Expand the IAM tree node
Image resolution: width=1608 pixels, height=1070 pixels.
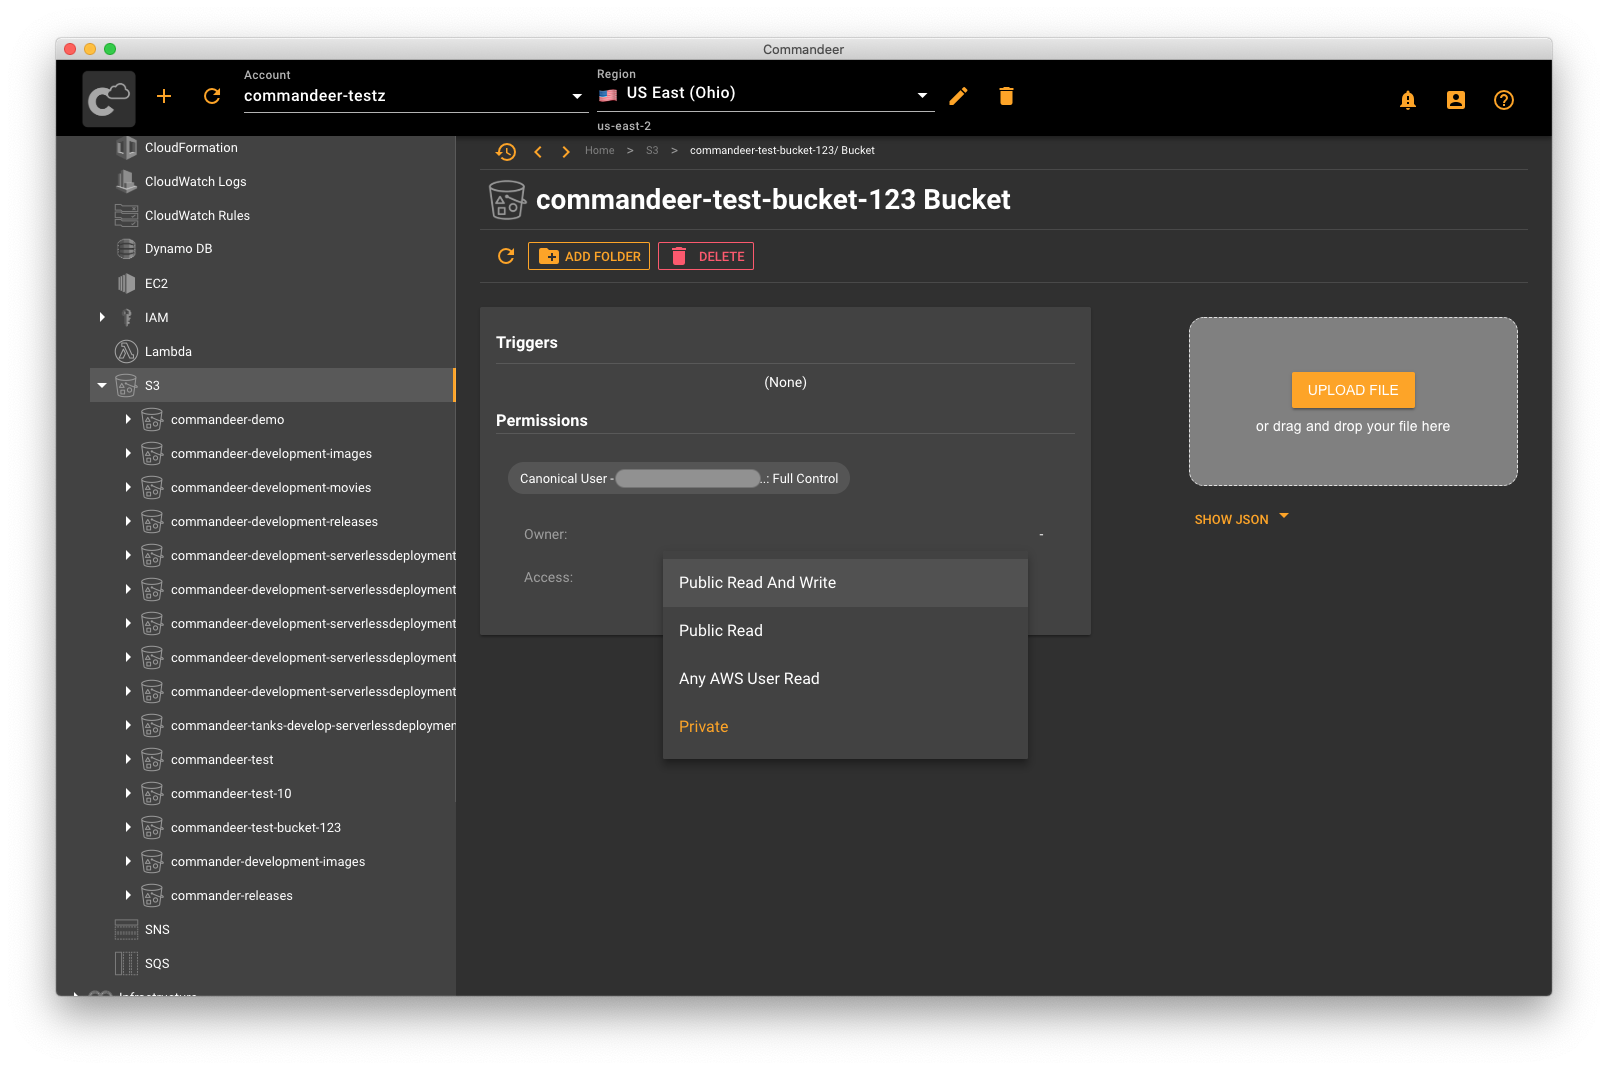tap(102, 317)
